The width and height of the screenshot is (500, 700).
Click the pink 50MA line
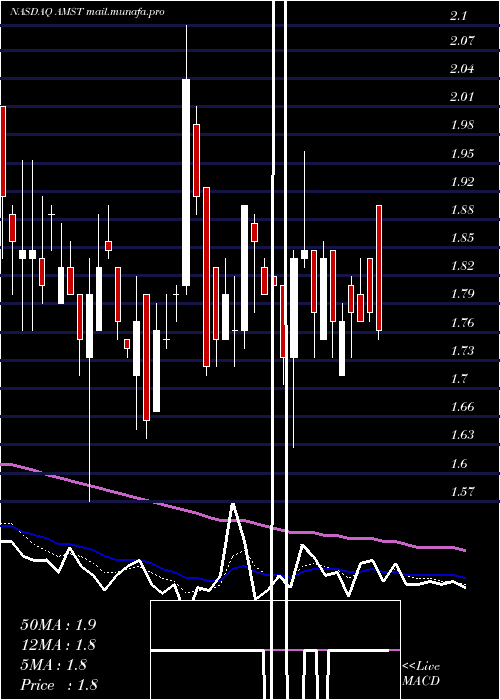click(x=232, y=521)
